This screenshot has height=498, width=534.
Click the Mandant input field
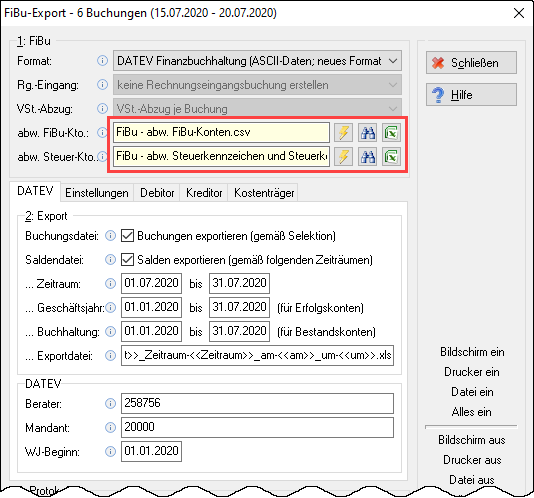pyautogui.click(x=257, y=427)
